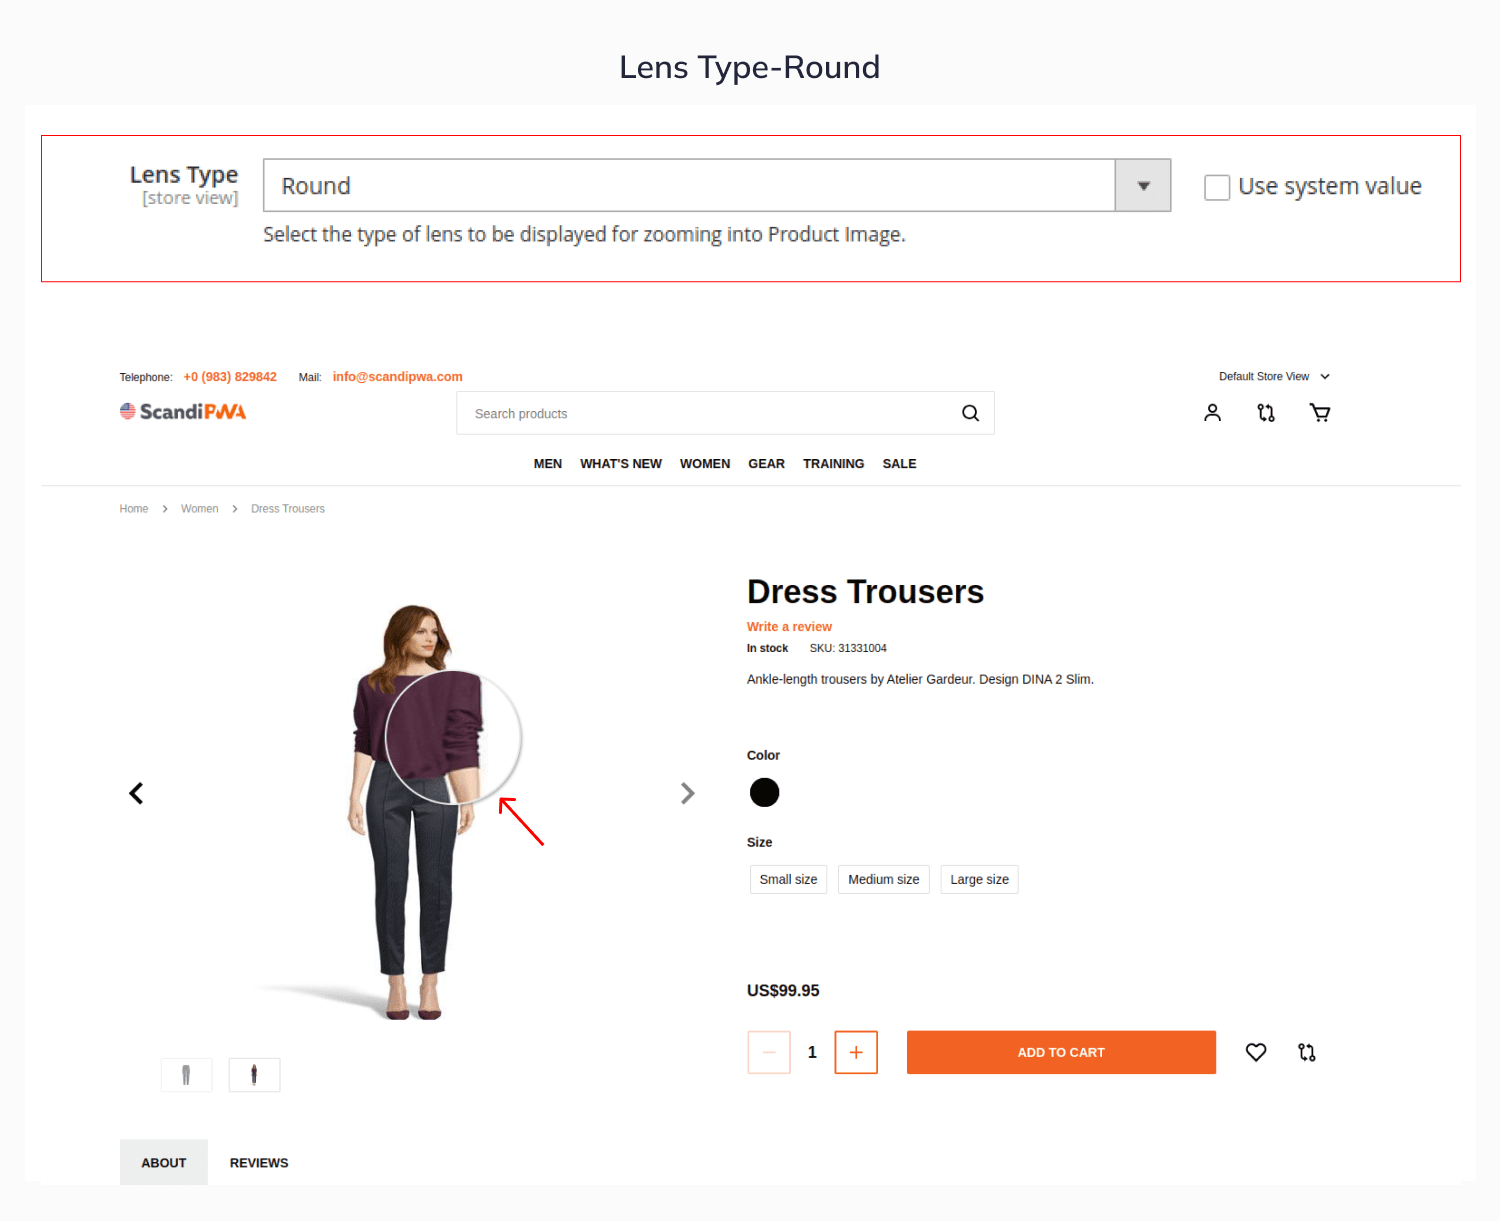
Task: Open the MEN menu
Action: tap(548, 464)
